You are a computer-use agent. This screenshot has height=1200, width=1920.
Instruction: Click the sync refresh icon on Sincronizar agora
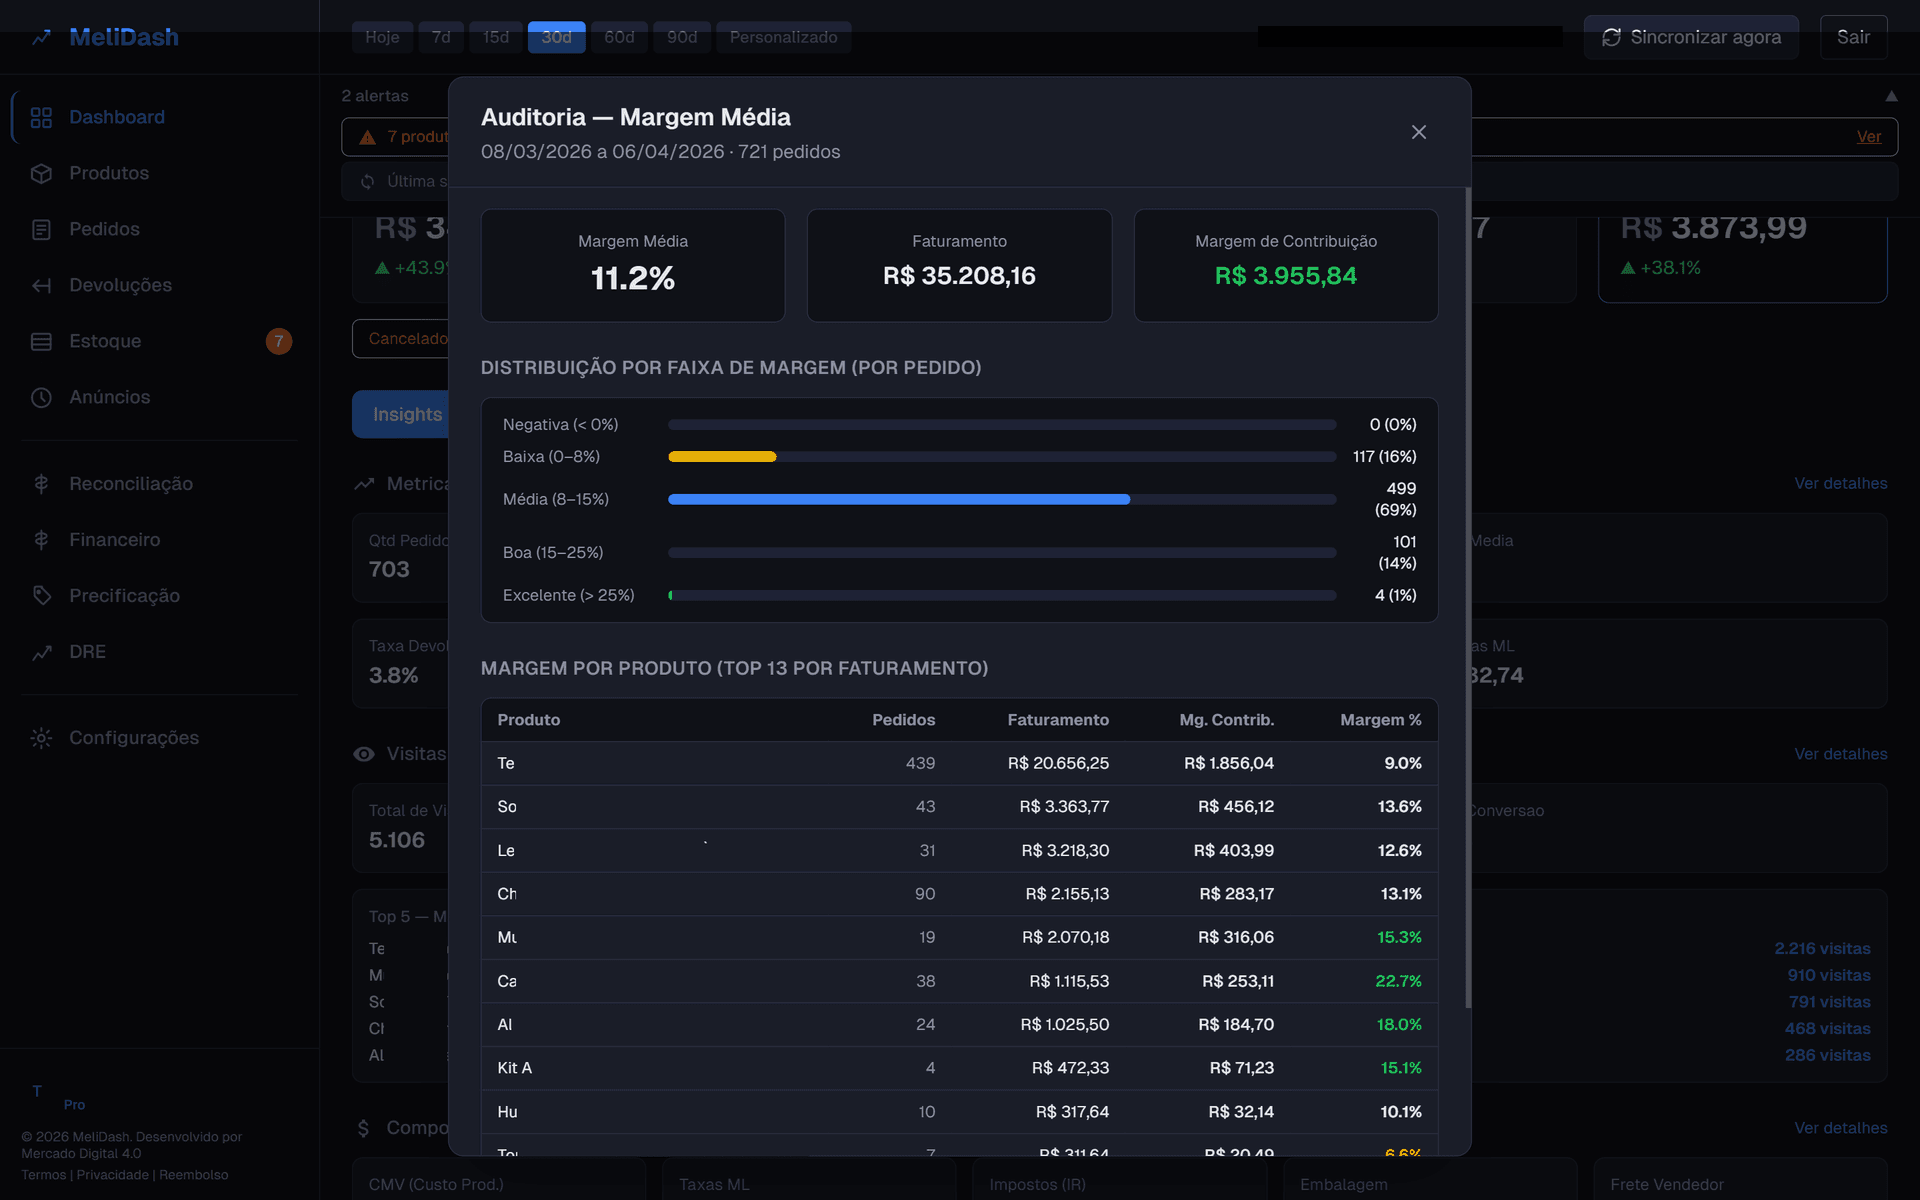[x=1611, y=37]
